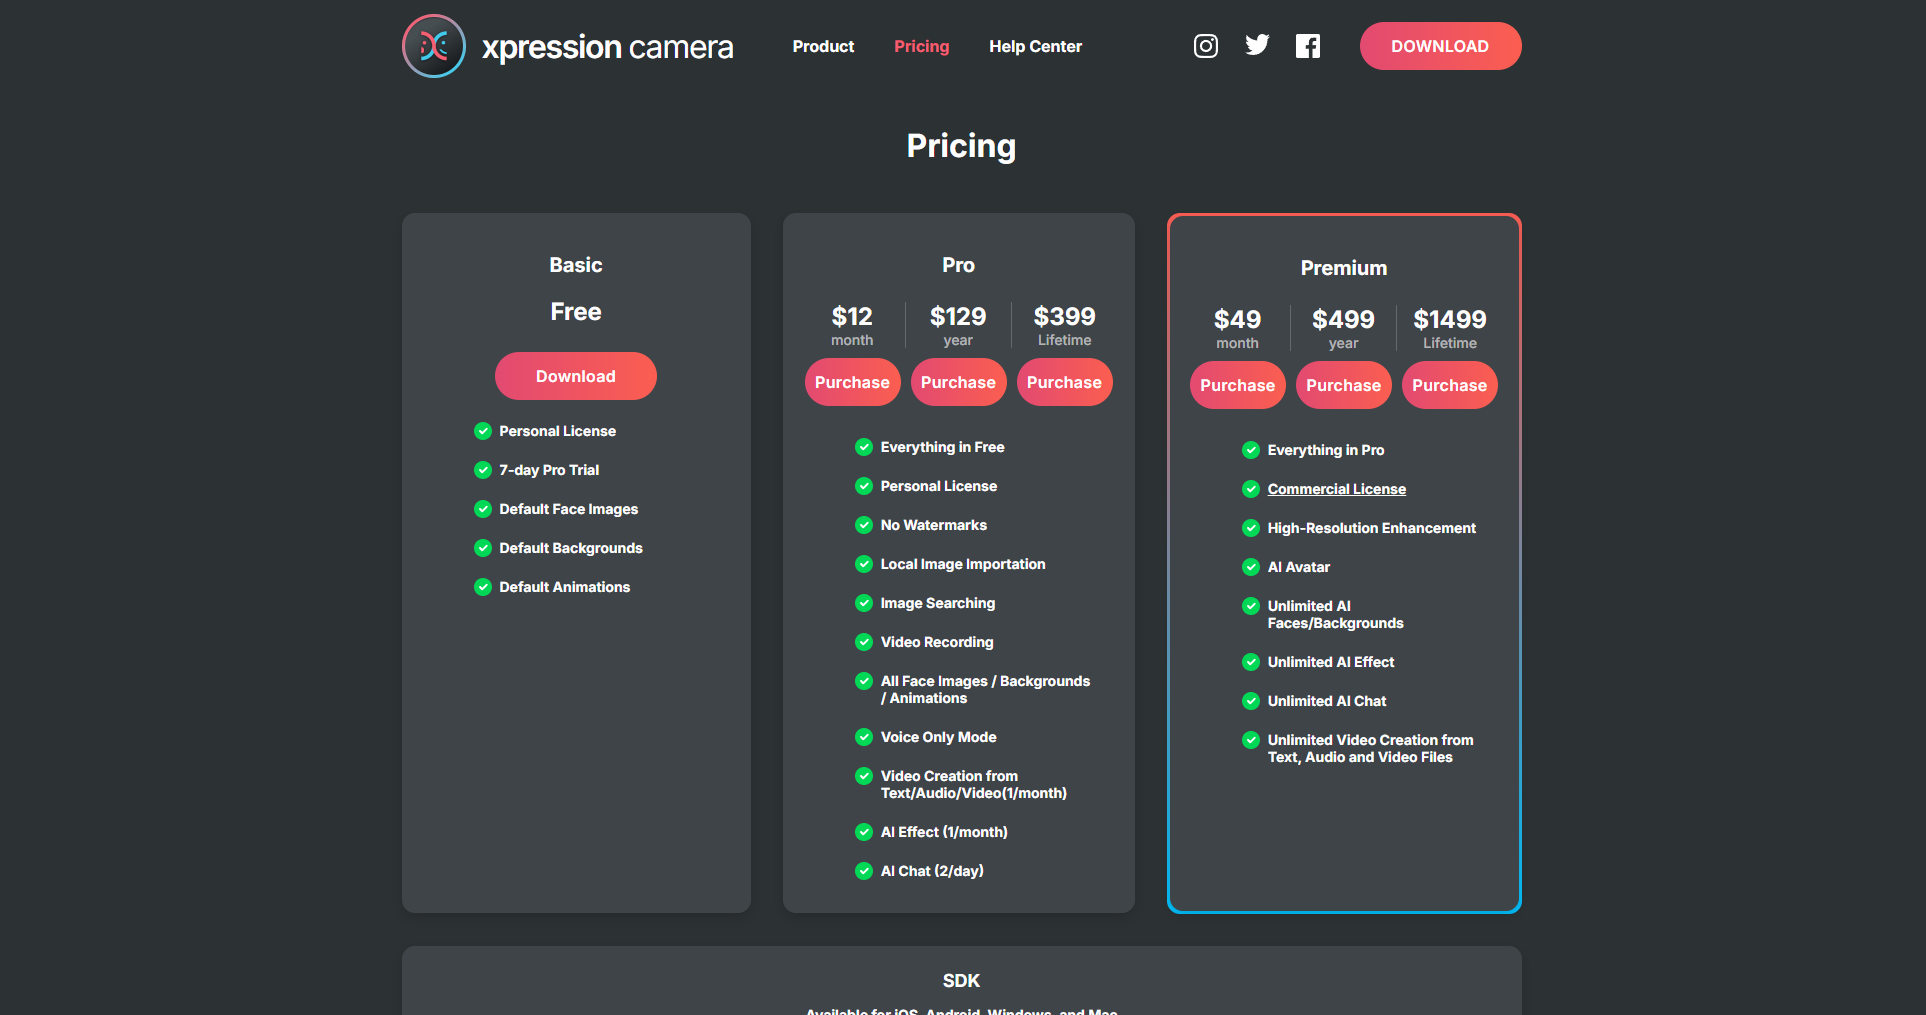Click the DOWNLOAD button in the header
The width and height of the screenshot is (1926, 1015).
click(x=1440, y=46)
